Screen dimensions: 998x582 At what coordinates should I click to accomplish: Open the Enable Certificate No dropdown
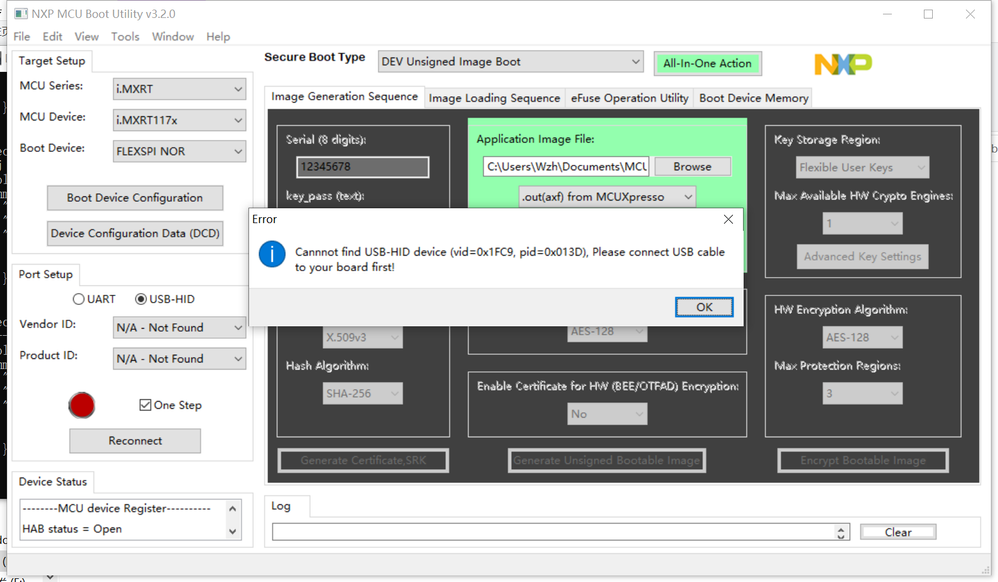pos(607,414)
